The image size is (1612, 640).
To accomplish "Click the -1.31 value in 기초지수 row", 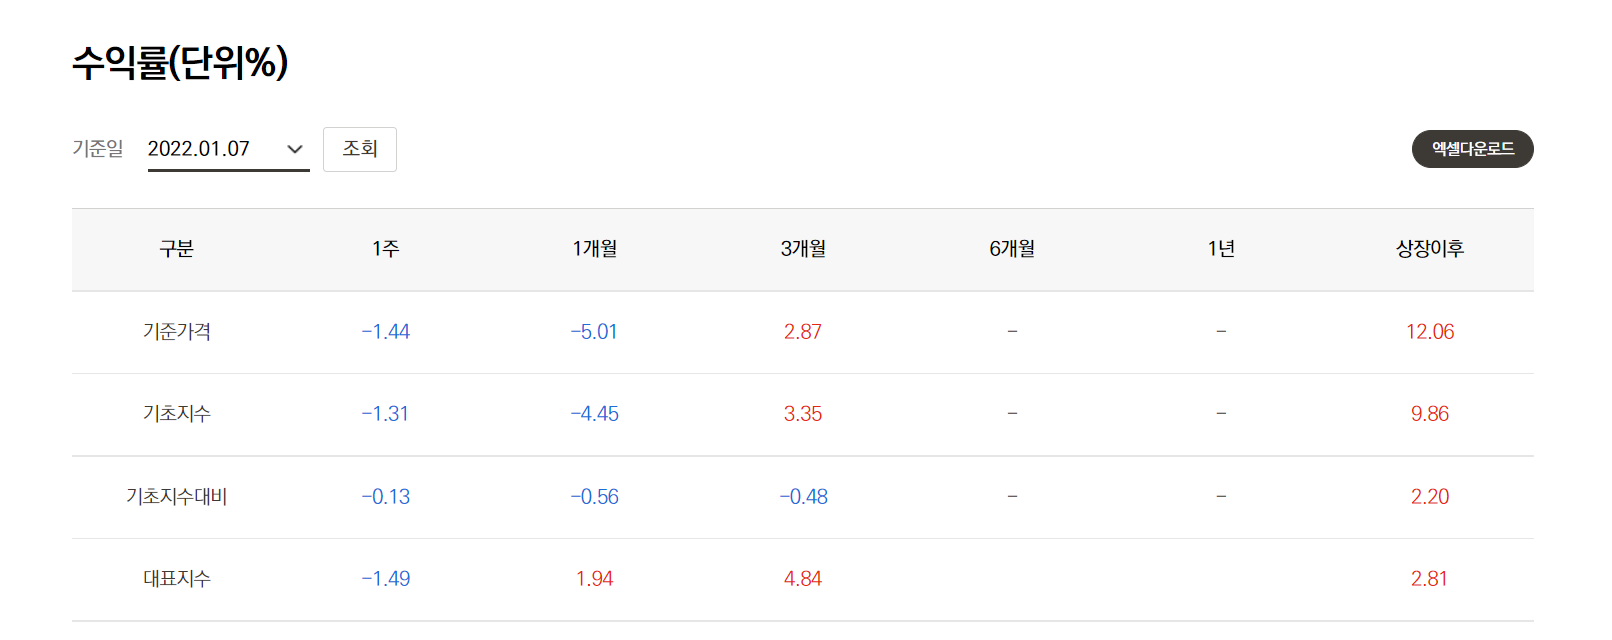I will 385,414.
